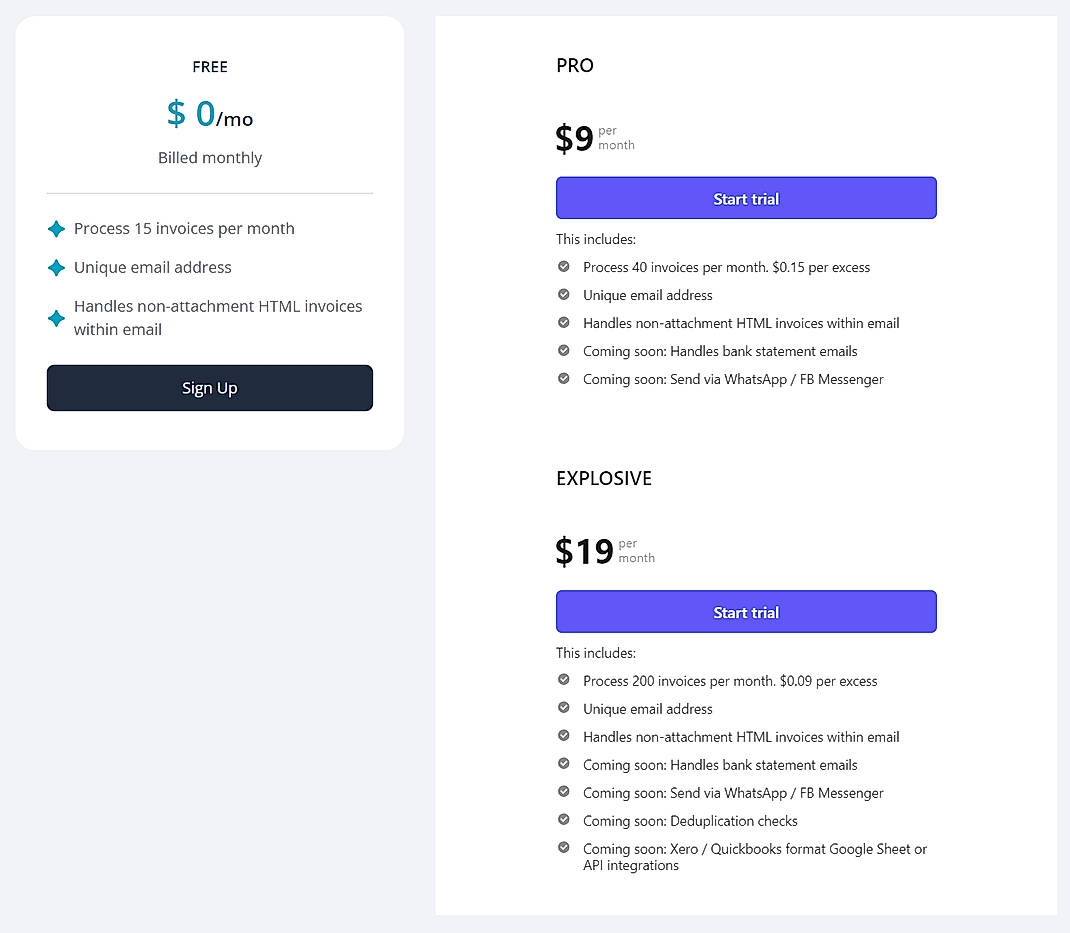1070x933 pixels.
Task: Start trial for the PRO plan
Action: [x=746, y=197]
